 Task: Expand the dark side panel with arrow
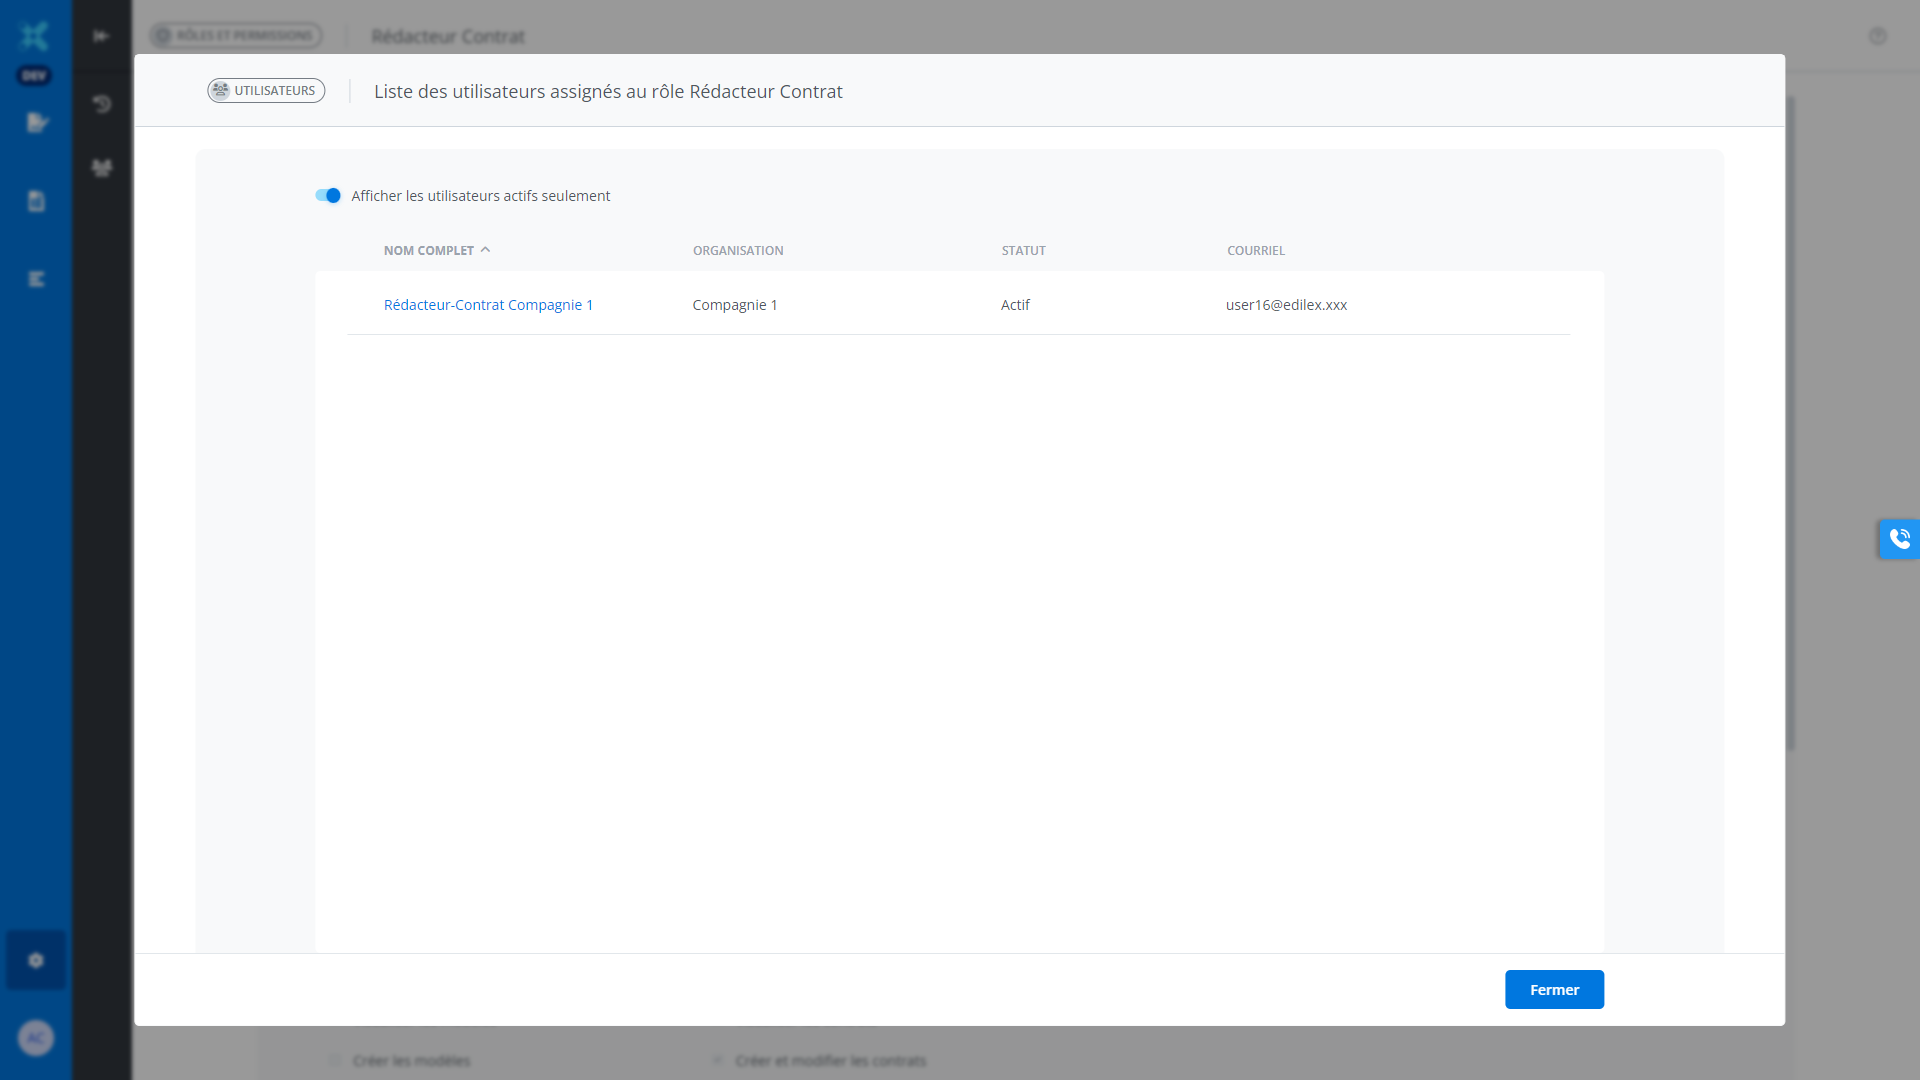click(101, 36)
